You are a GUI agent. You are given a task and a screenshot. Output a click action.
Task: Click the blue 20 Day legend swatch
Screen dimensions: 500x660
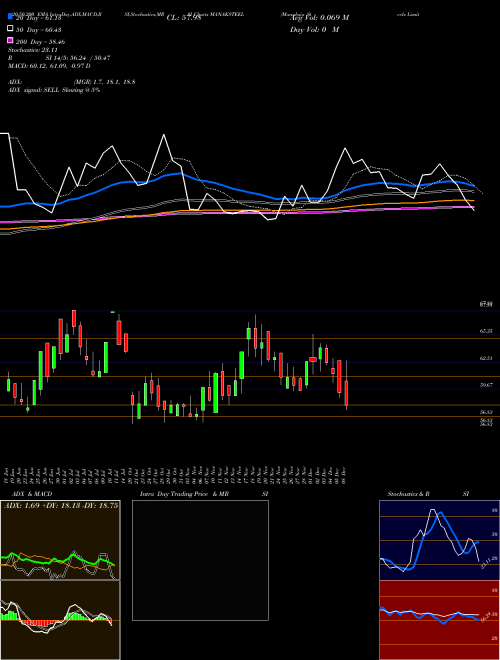(x=11, y=17)
